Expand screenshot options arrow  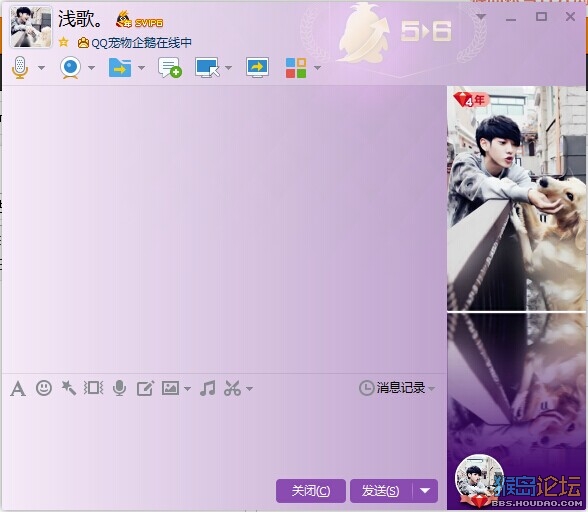click(x=249, y=389)
